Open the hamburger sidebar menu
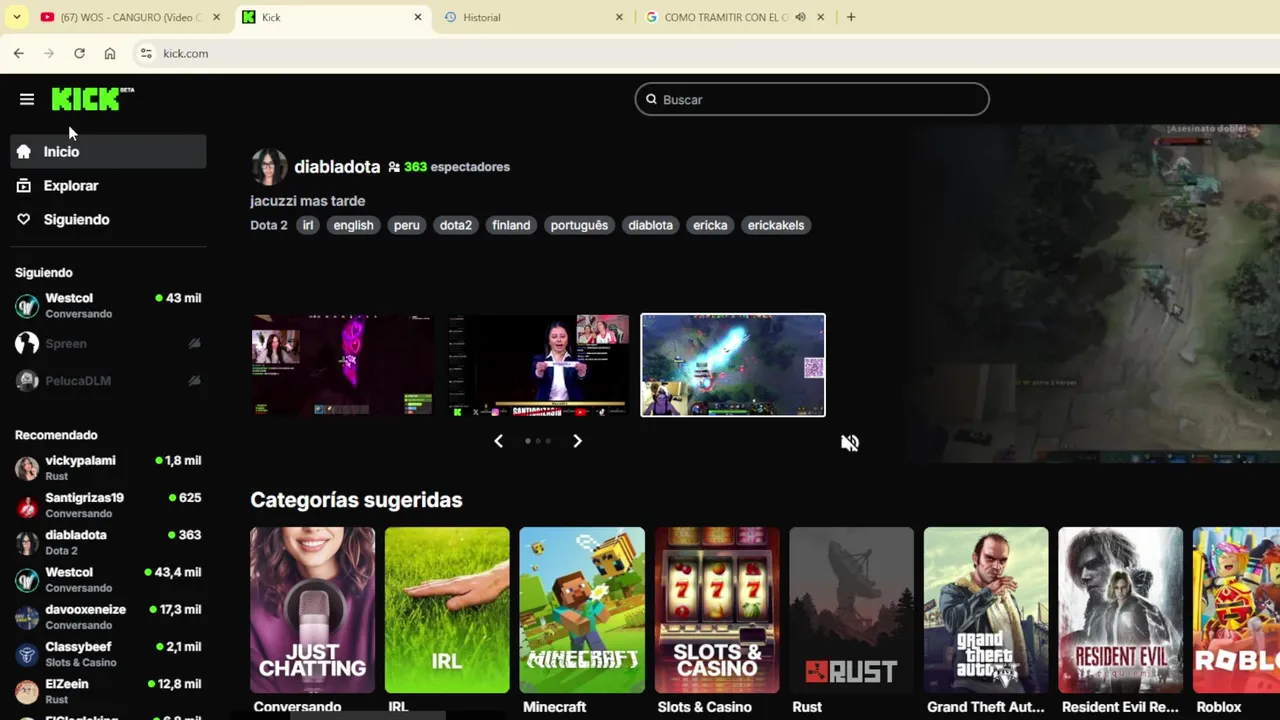The height and width of the screenshot is (720, 1280). [x=27, y=99]
